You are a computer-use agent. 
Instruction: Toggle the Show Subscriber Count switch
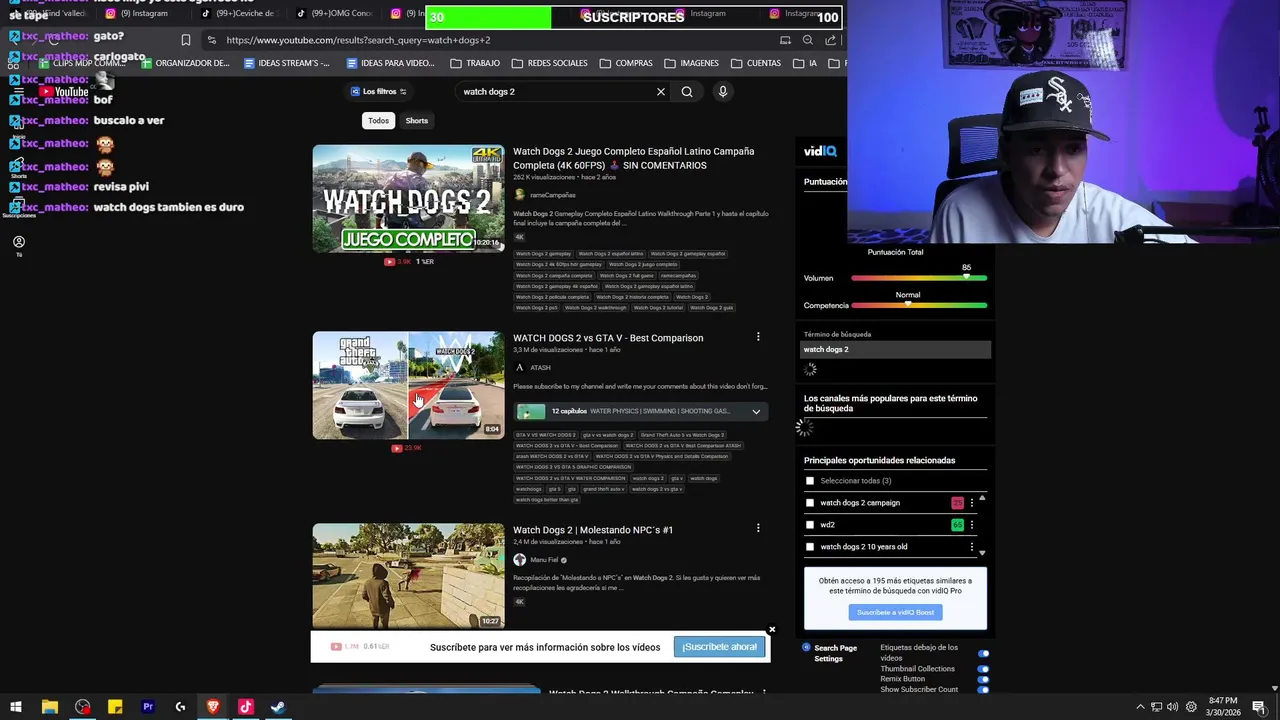pyautogui.click(x=983, y=690)
